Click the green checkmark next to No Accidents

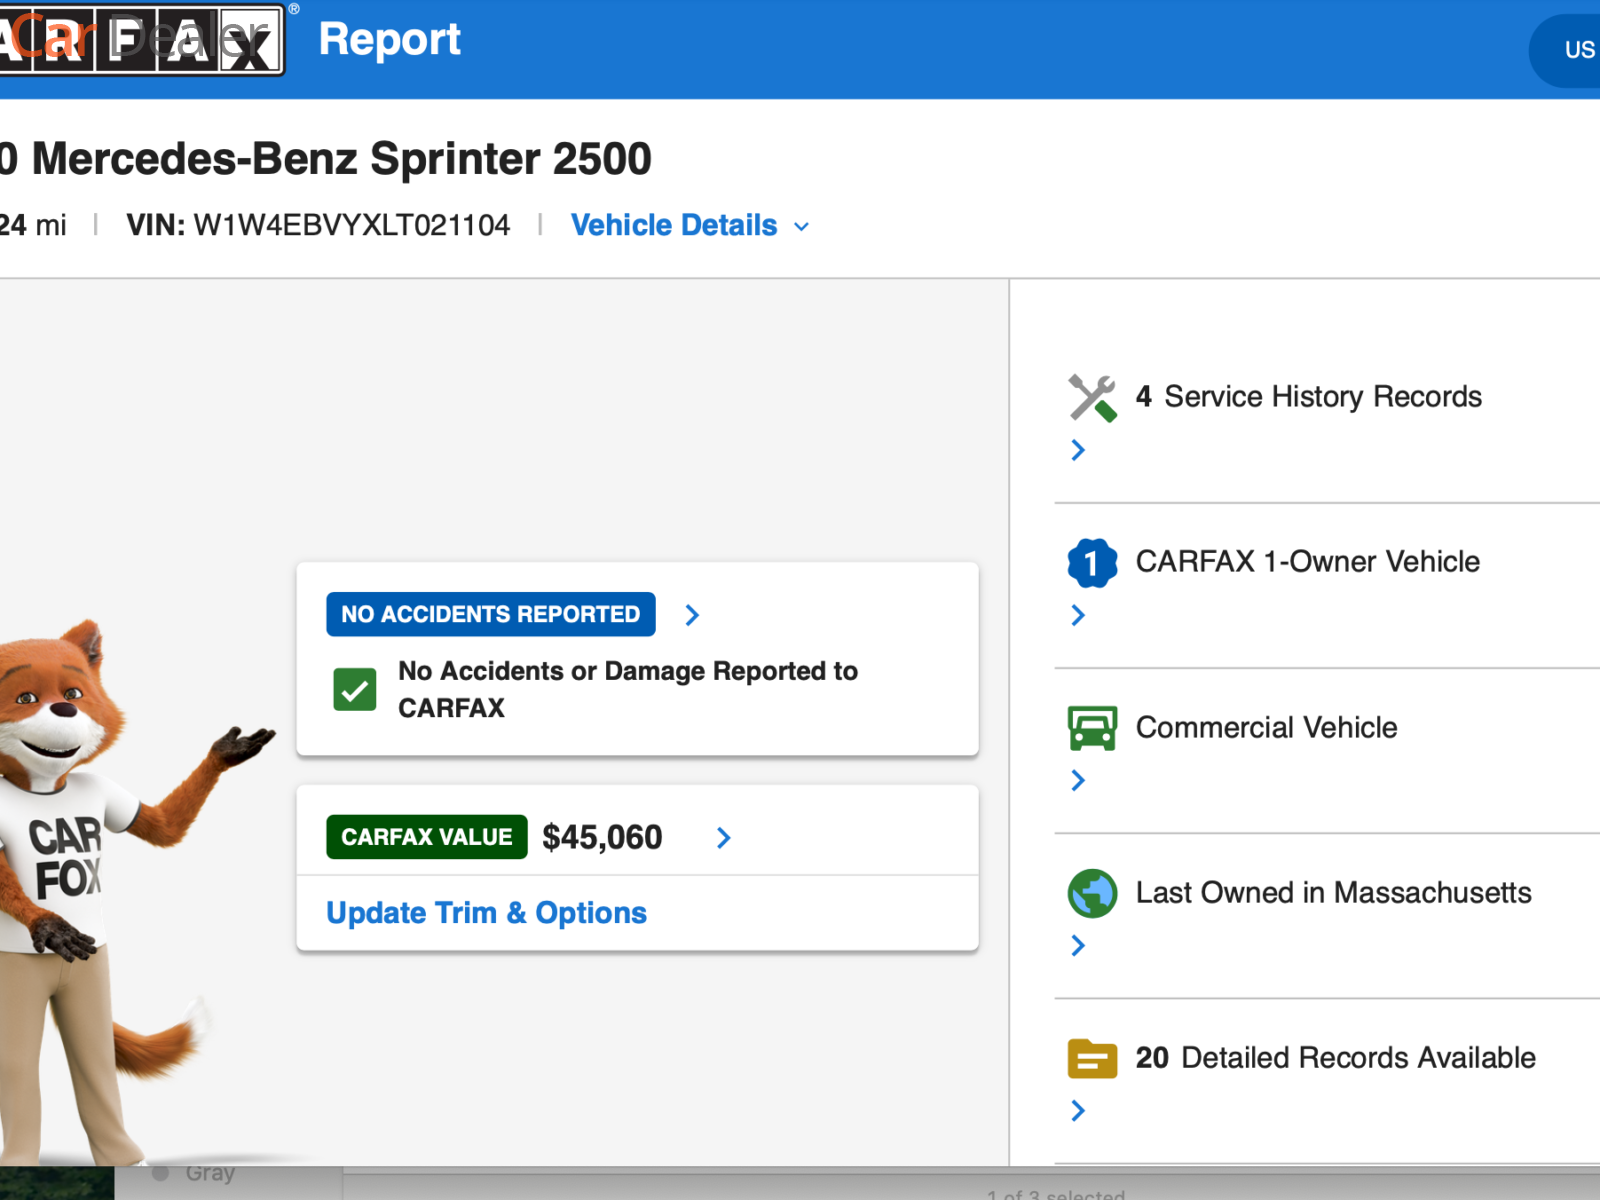click(355, 690)
